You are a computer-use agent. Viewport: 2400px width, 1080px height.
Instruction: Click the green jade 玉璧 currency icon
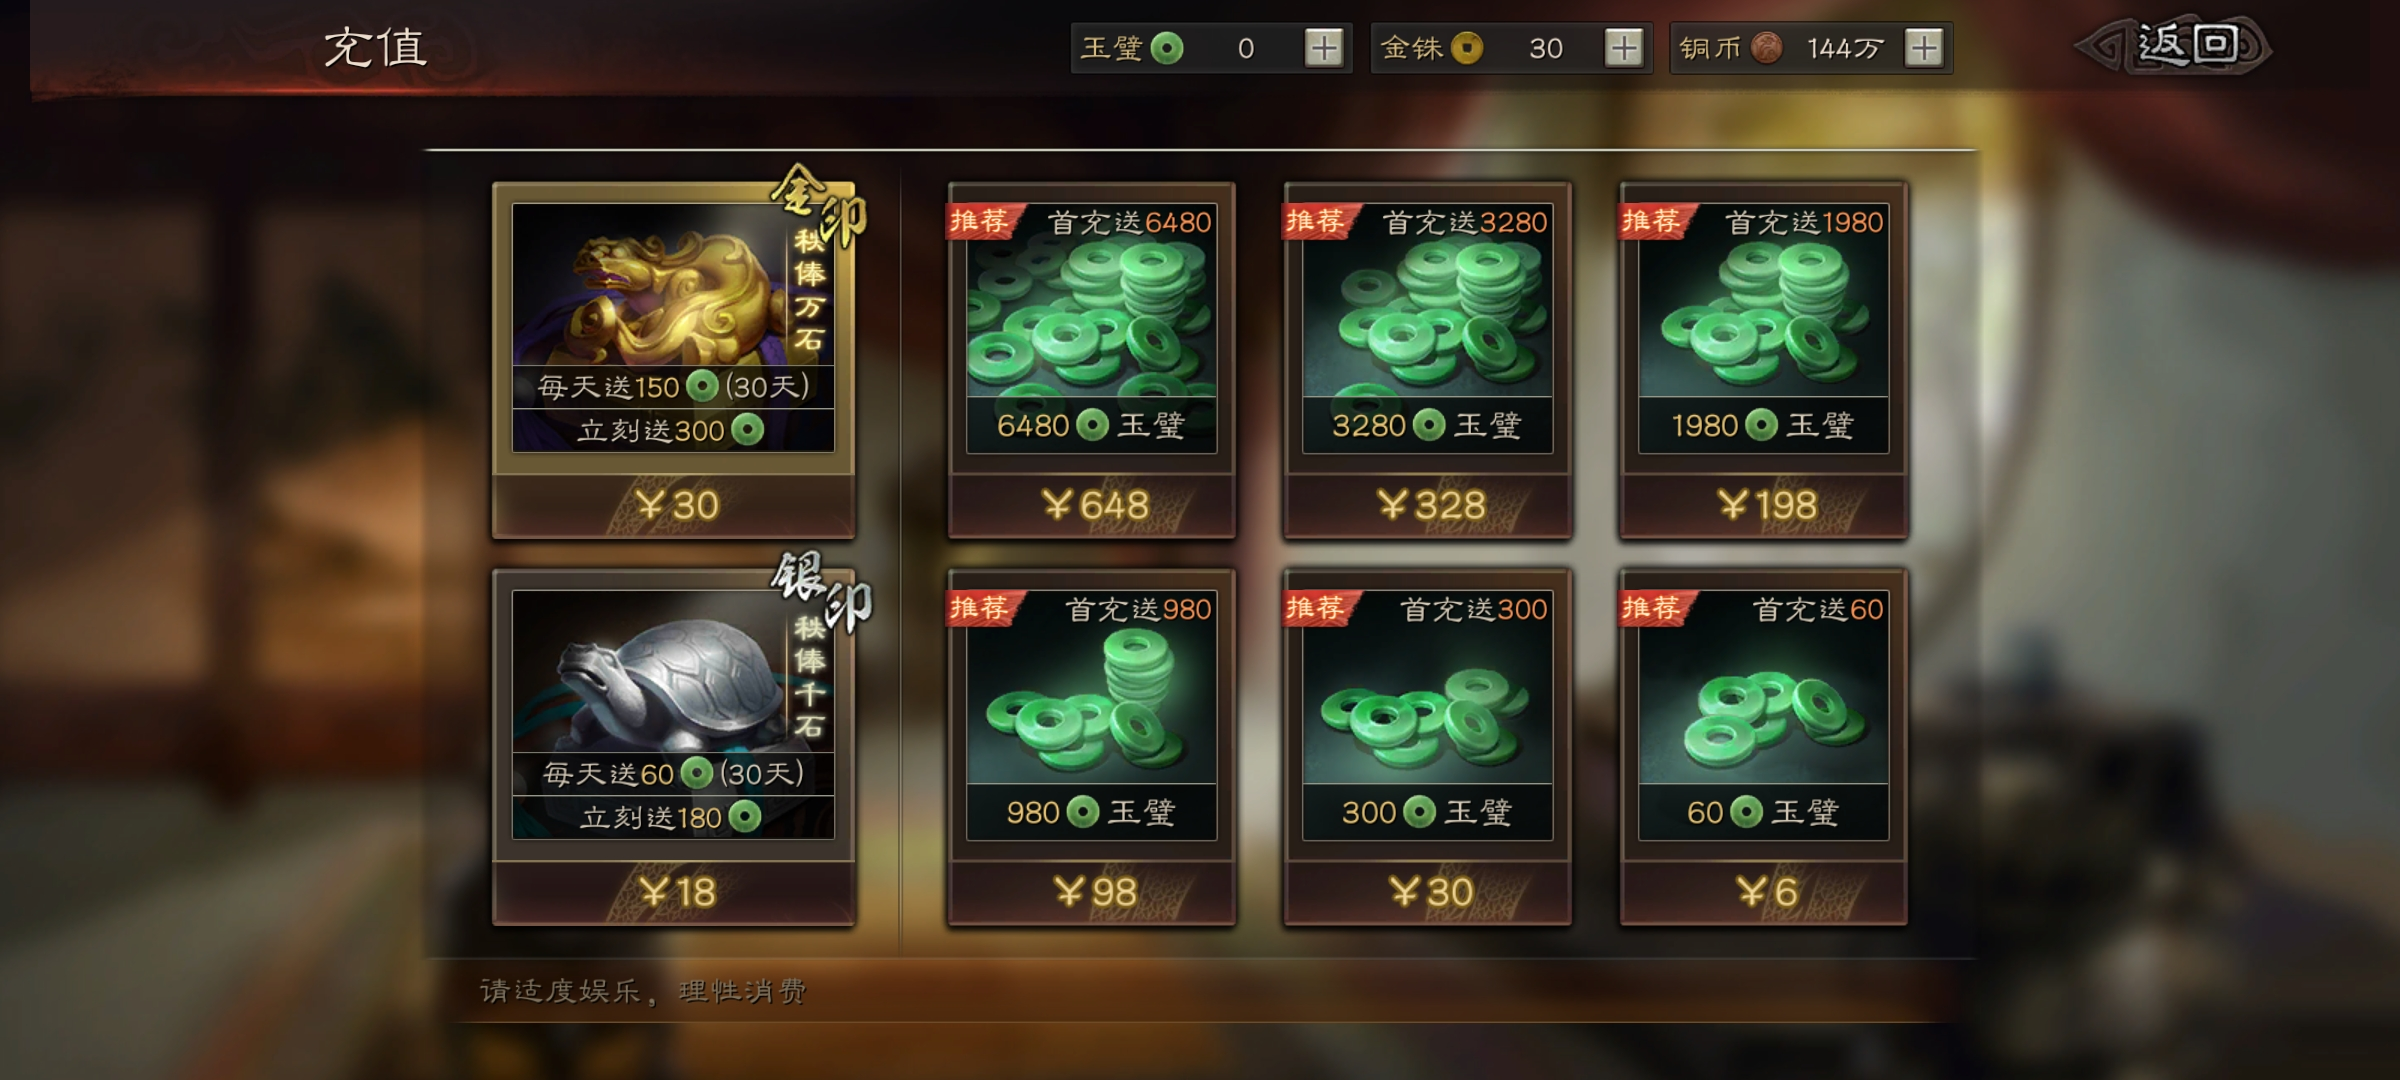coord(1167,48)
